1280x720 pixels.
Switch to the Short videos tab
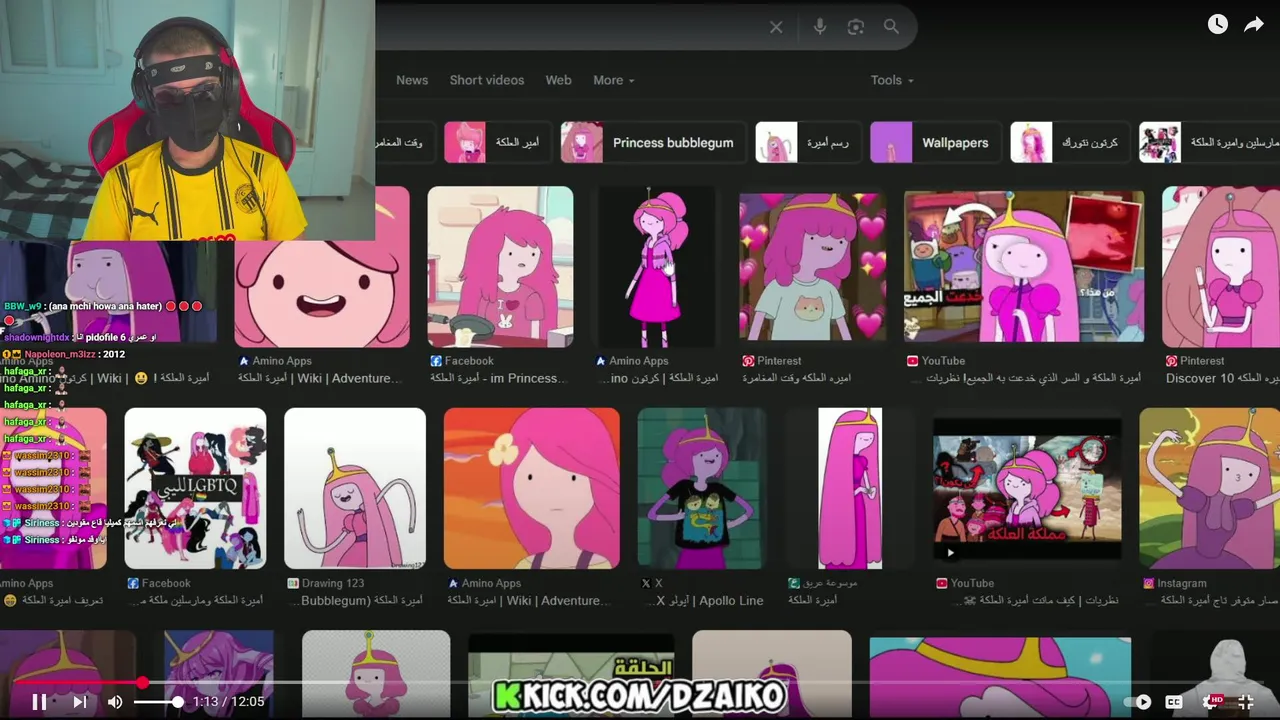487,80
